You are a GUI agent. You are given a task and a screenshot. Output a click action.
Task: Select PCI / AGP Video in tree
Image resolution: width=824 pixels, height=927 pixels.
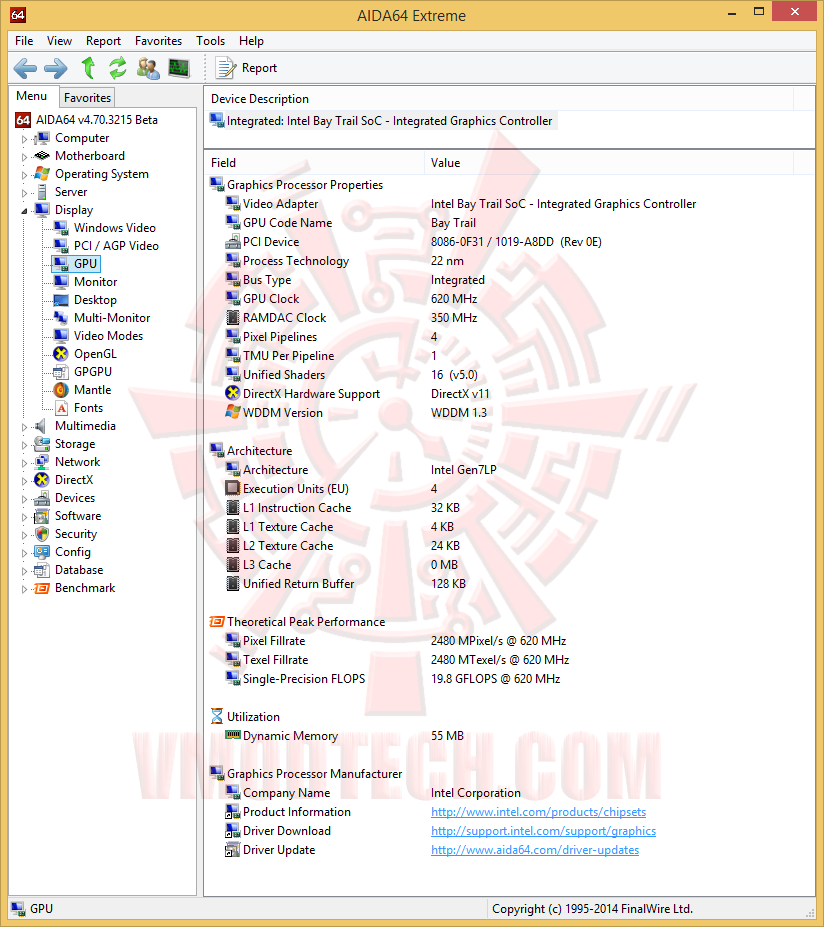coord(116,246)
